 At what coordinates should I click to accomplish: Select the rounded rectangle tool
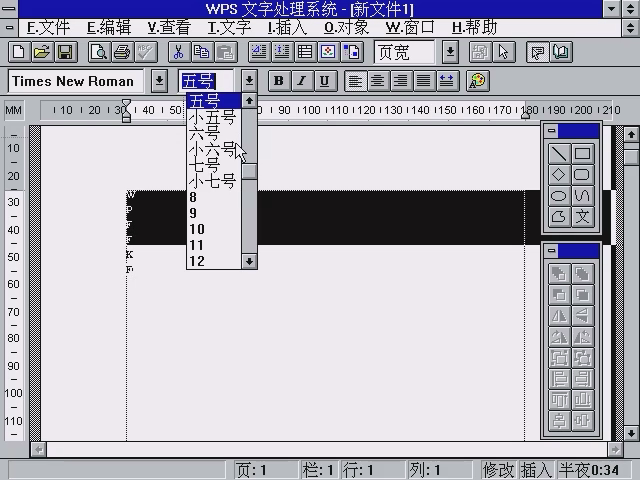click(582, 175)
